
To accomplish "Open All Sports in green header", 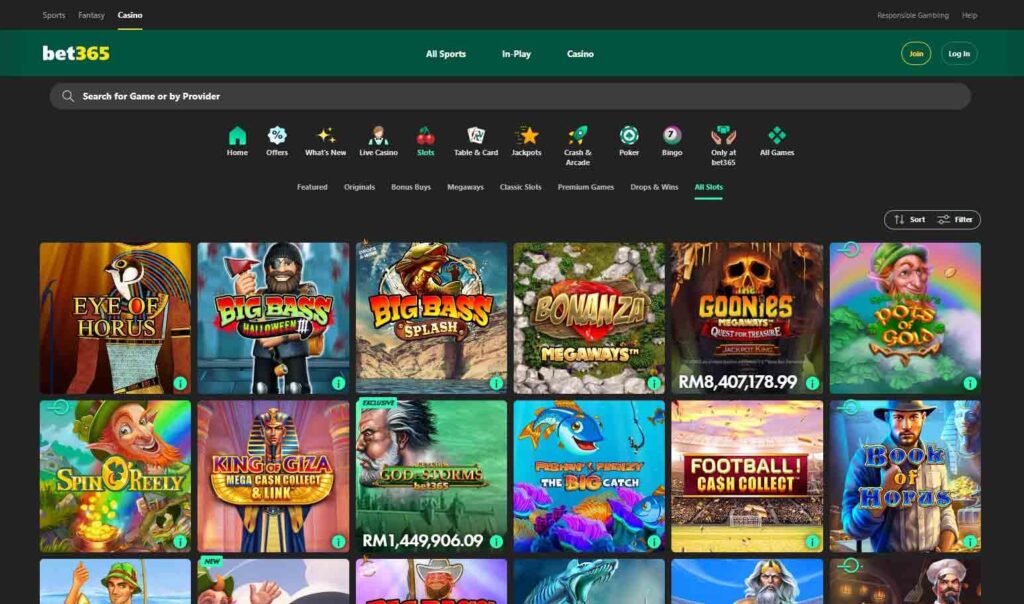I will coord(446,54).
